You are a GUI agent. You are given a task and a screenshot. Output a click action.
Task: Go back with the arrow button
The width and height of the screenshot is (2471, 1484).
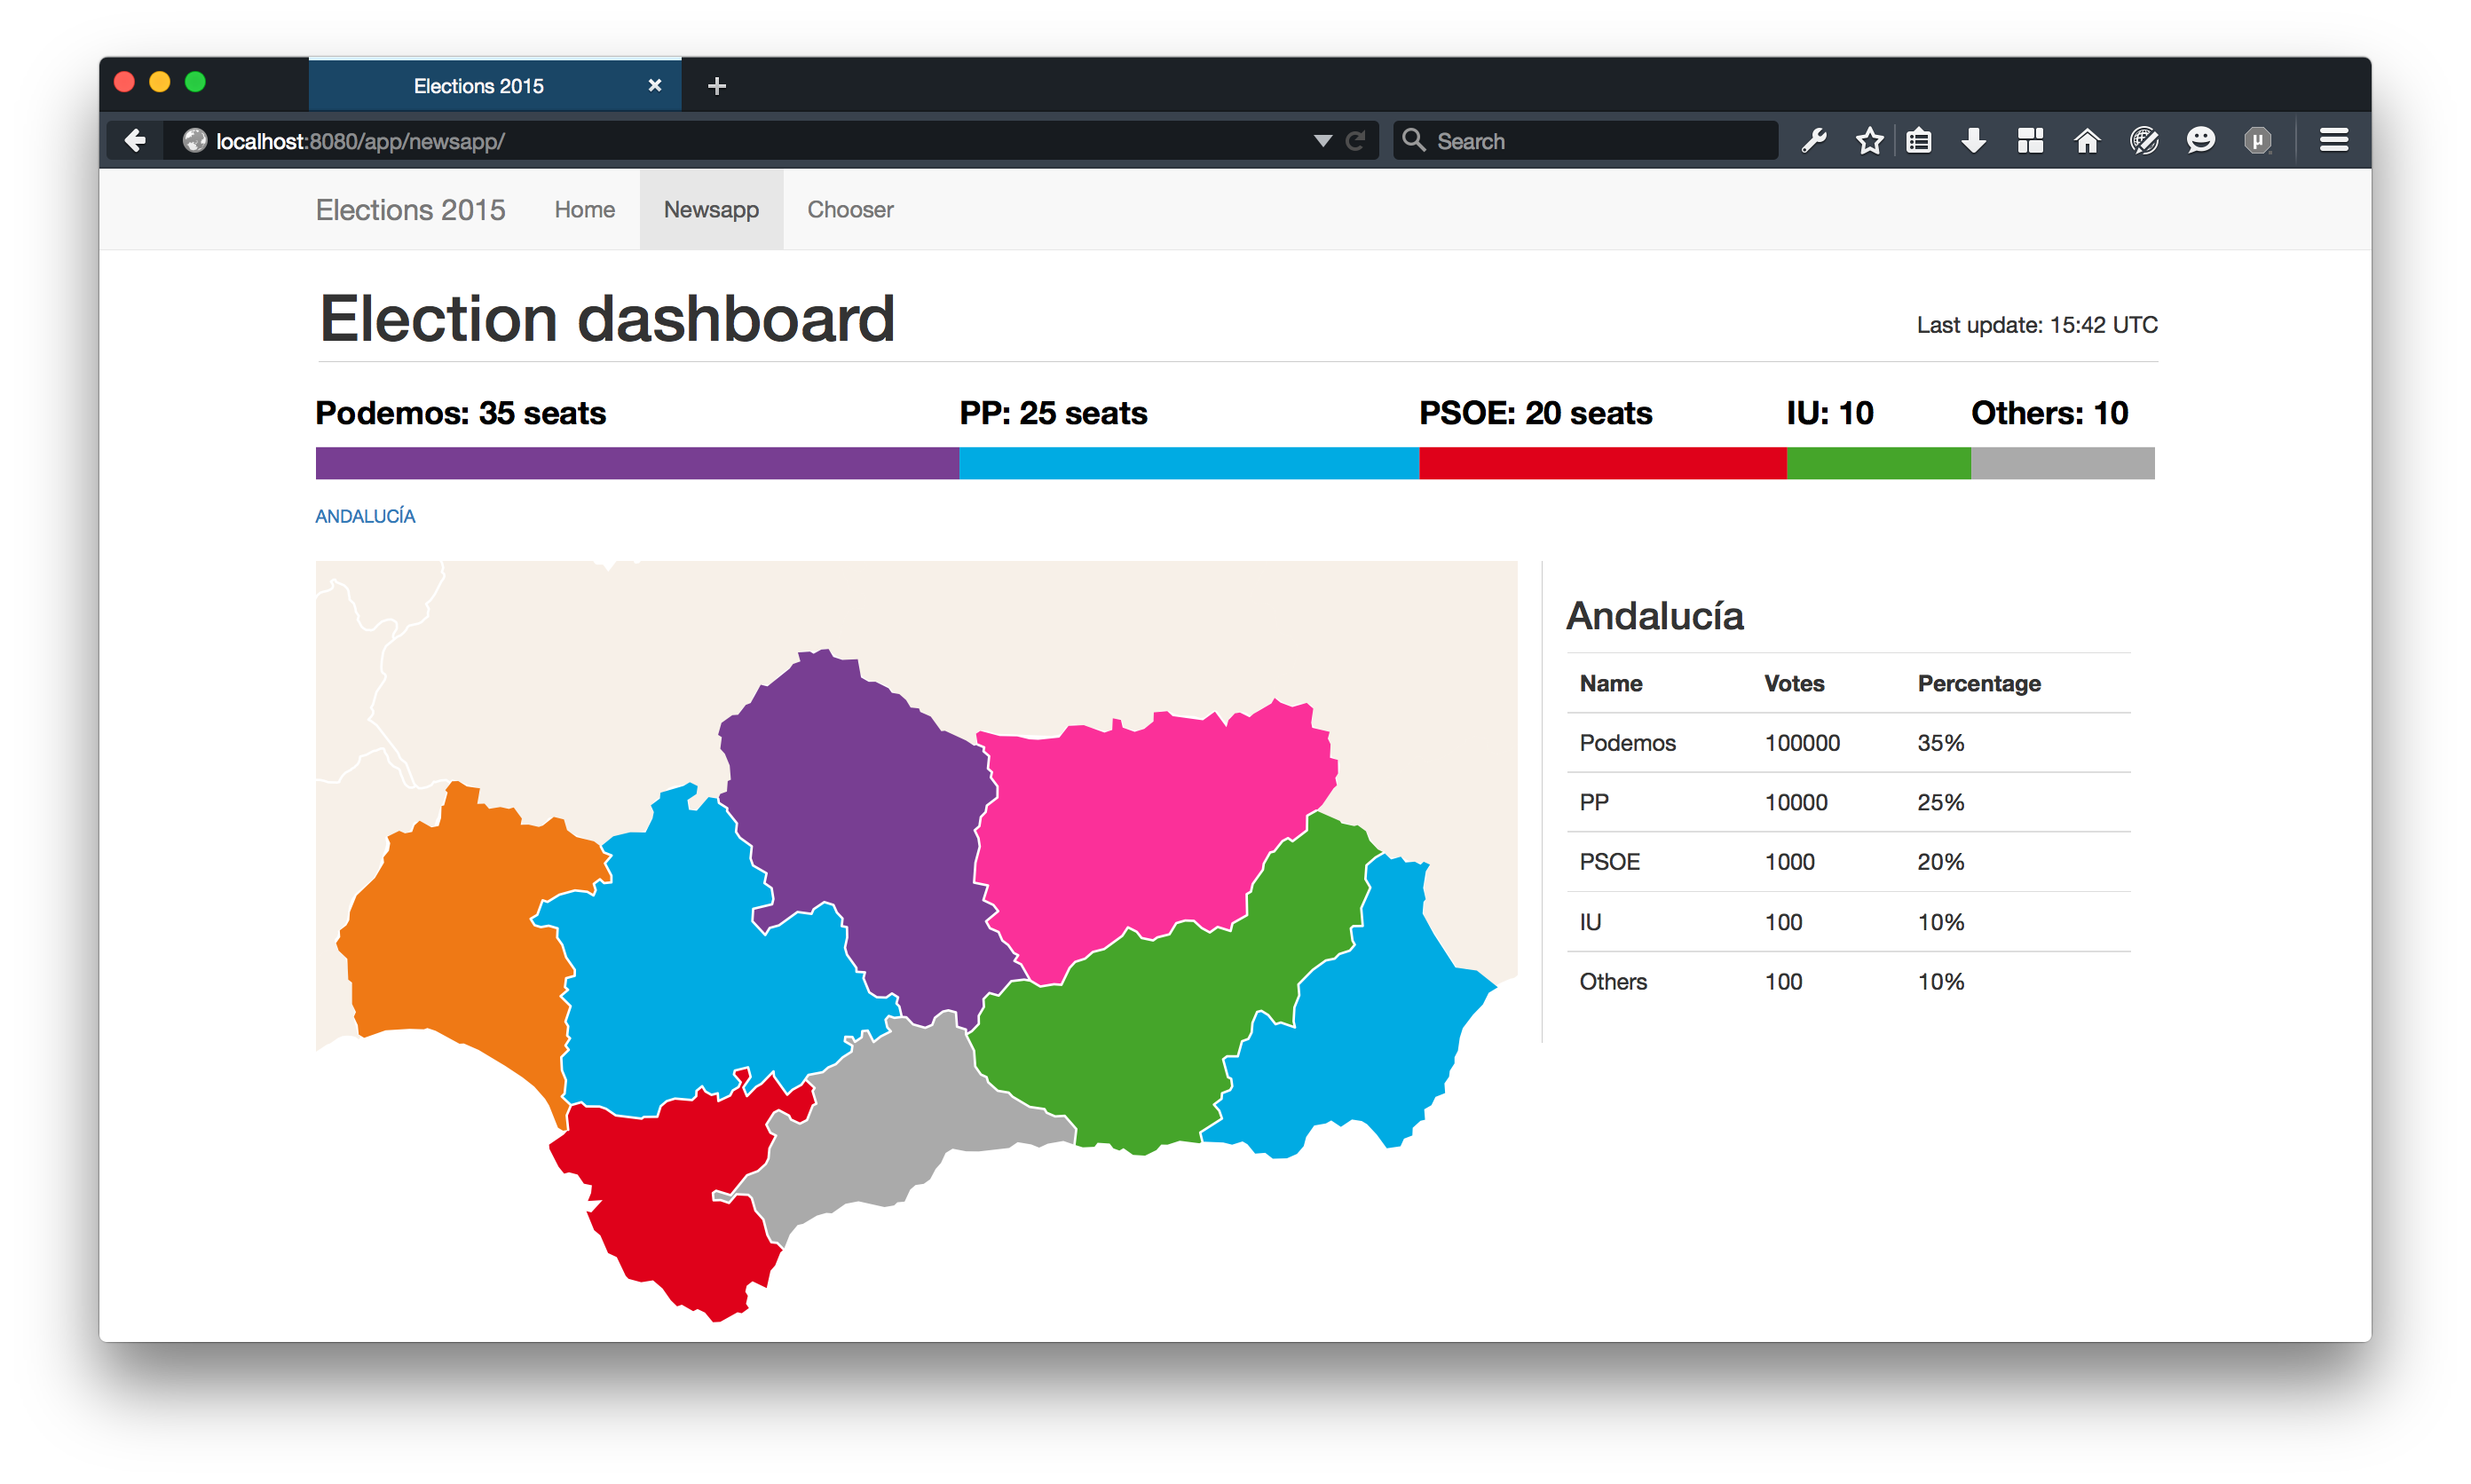(x=135, y=141)
